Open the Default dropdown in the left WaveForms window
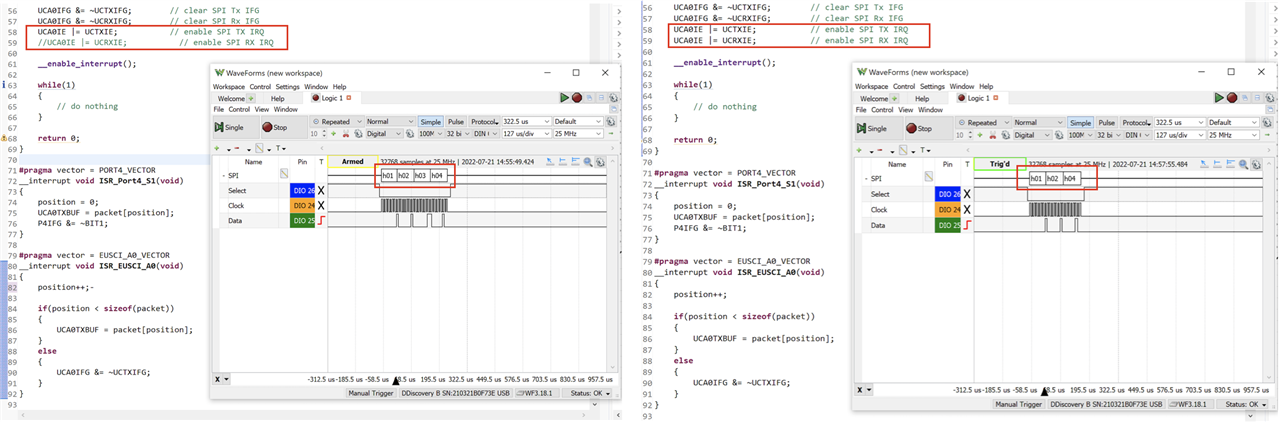The image size is (1280, 422). 578,122
